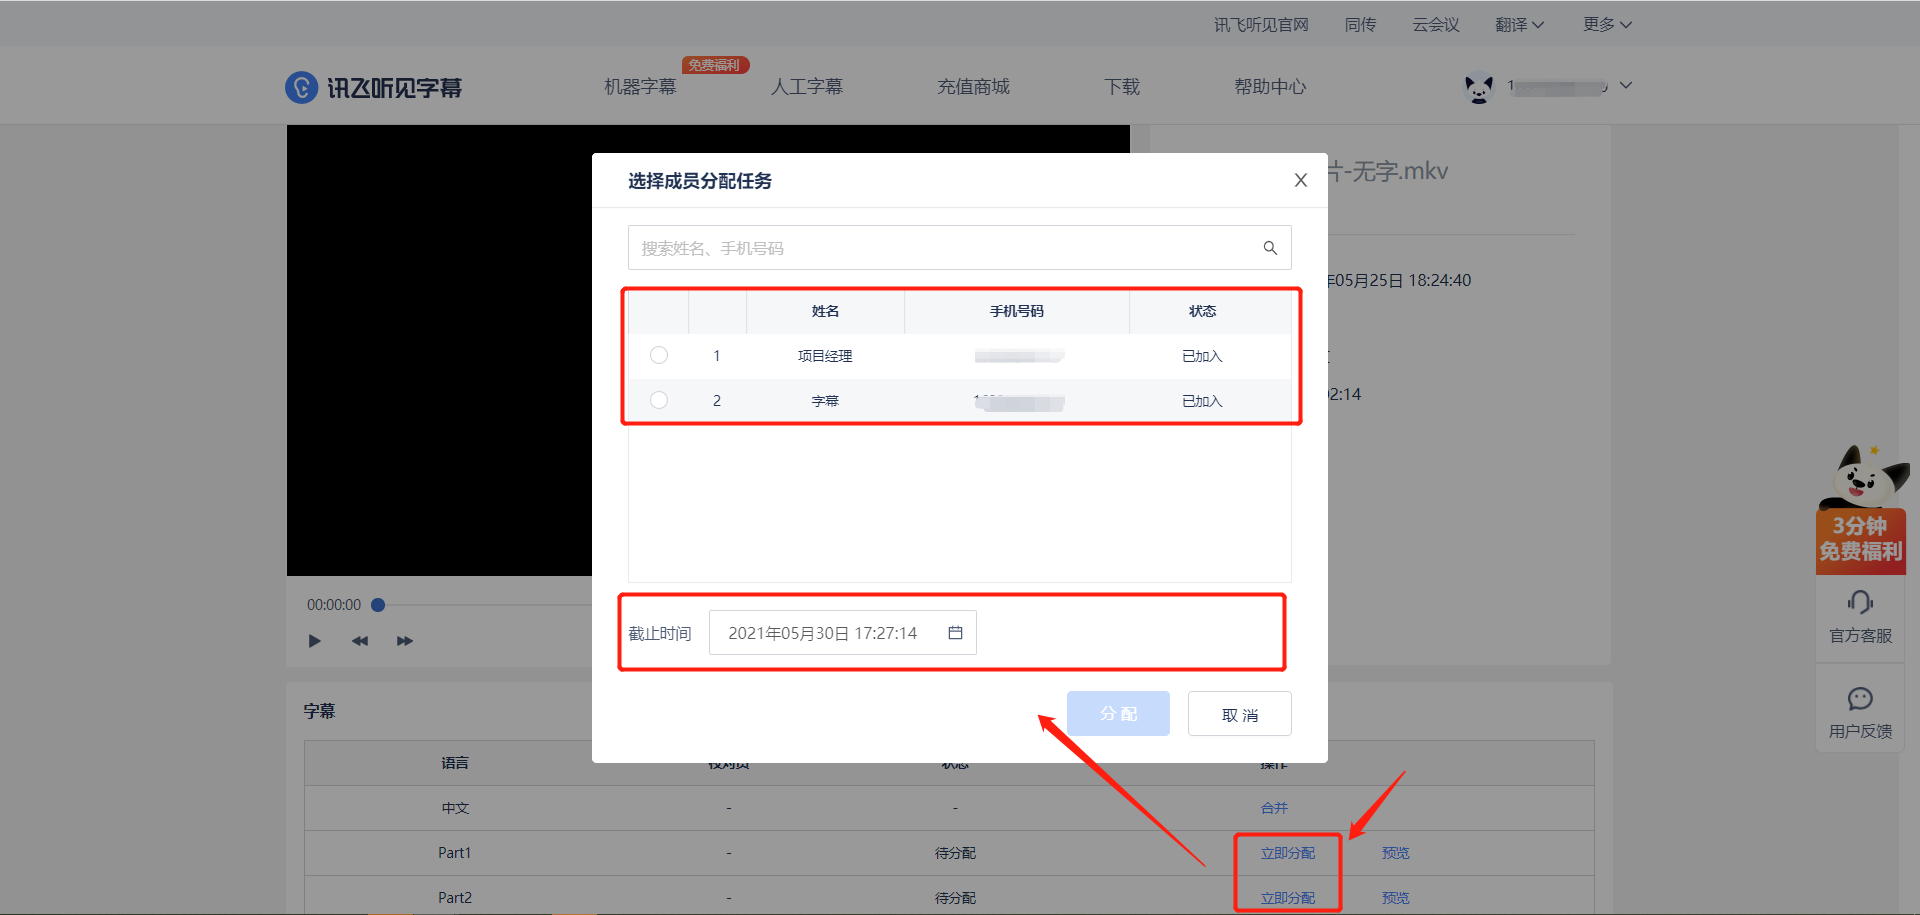Viewport: 1920px width, 915px height.
Task: Click the video progress slider handle
Action: pos(378,605)
